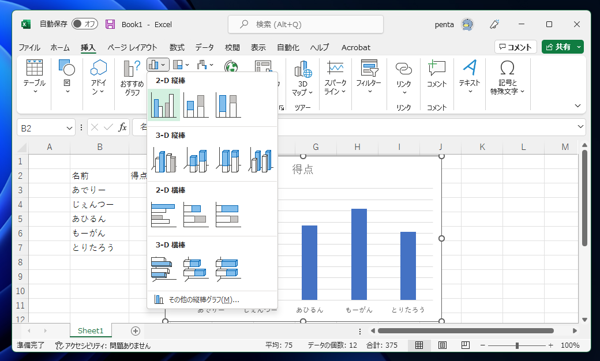Select the 3-D stacked column chart
Image resolution: width=600 pixels, height=361 pixels.
[x=196, y=160]
